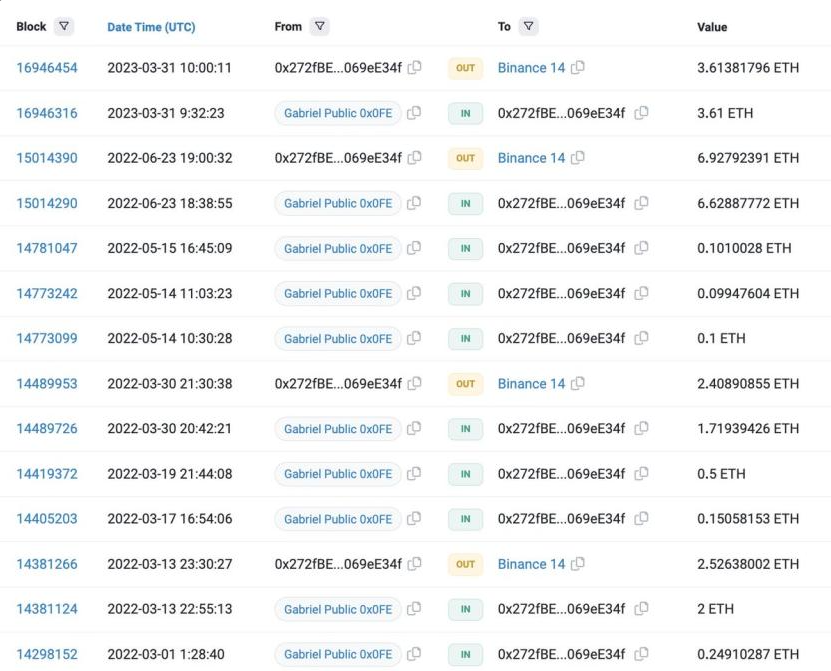Open block 14405203
The image size is (831, 671).
[47, 519]
